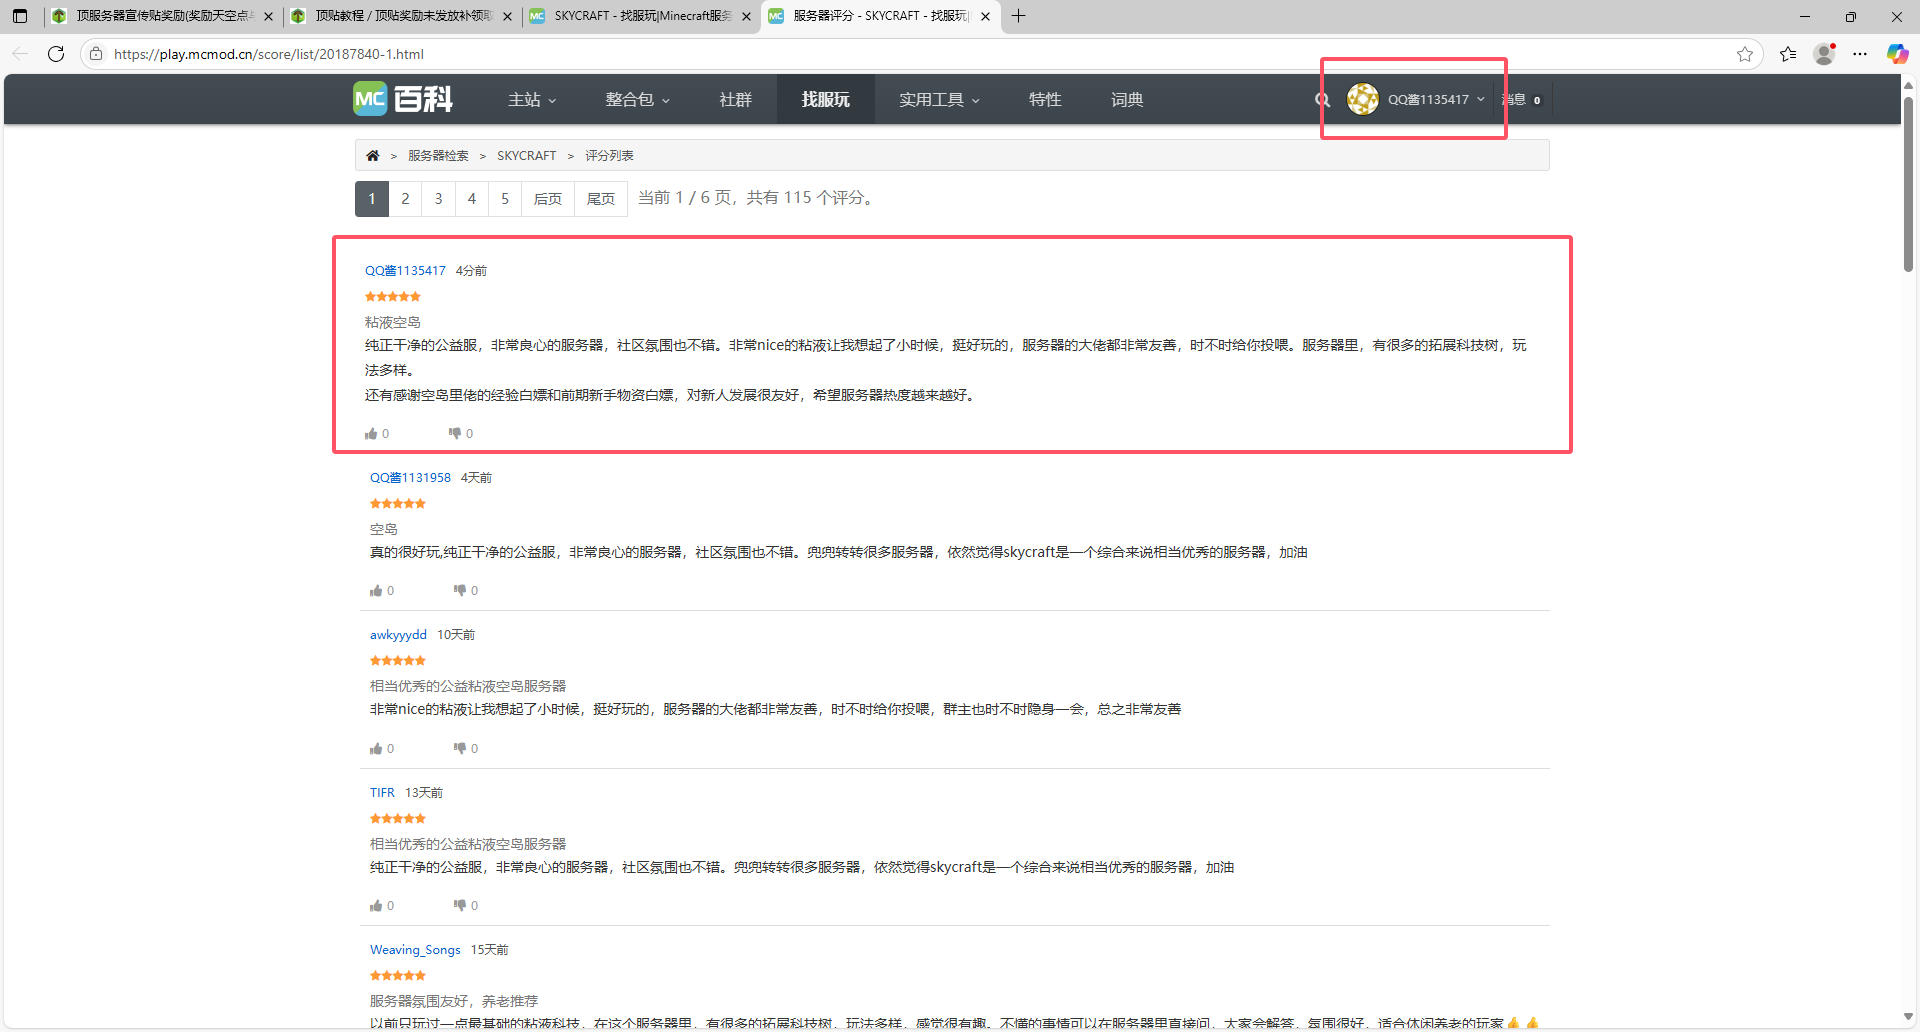This screenshot has width=1920, height=1032.
Task: Open the browser favorites list icon
Action: [x=1788, y=54]
